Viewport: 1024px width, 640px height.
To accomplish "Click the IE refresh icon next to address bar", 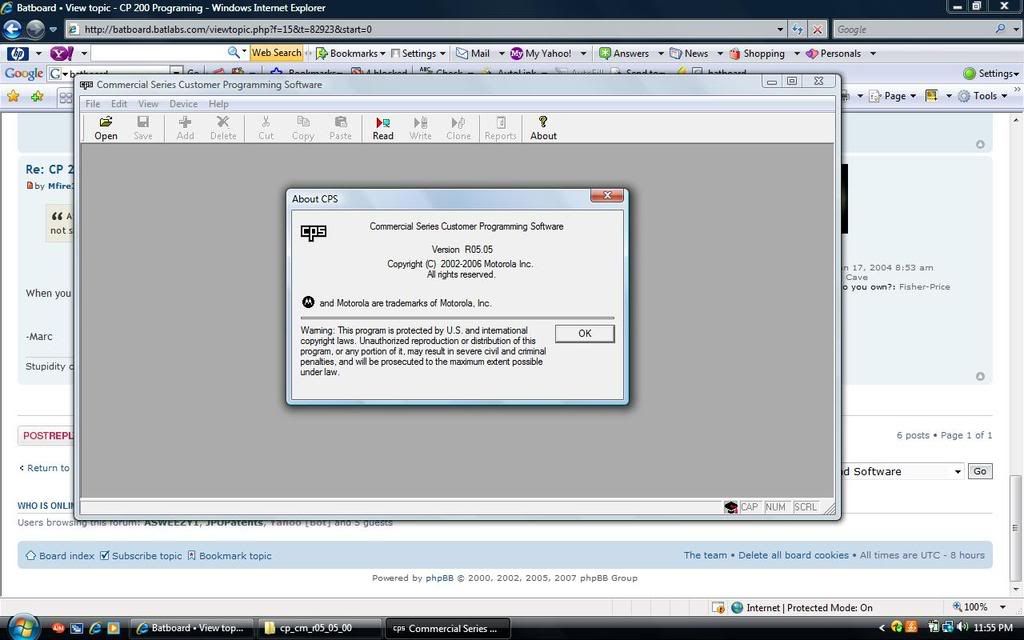I will (x=797, y=29).
